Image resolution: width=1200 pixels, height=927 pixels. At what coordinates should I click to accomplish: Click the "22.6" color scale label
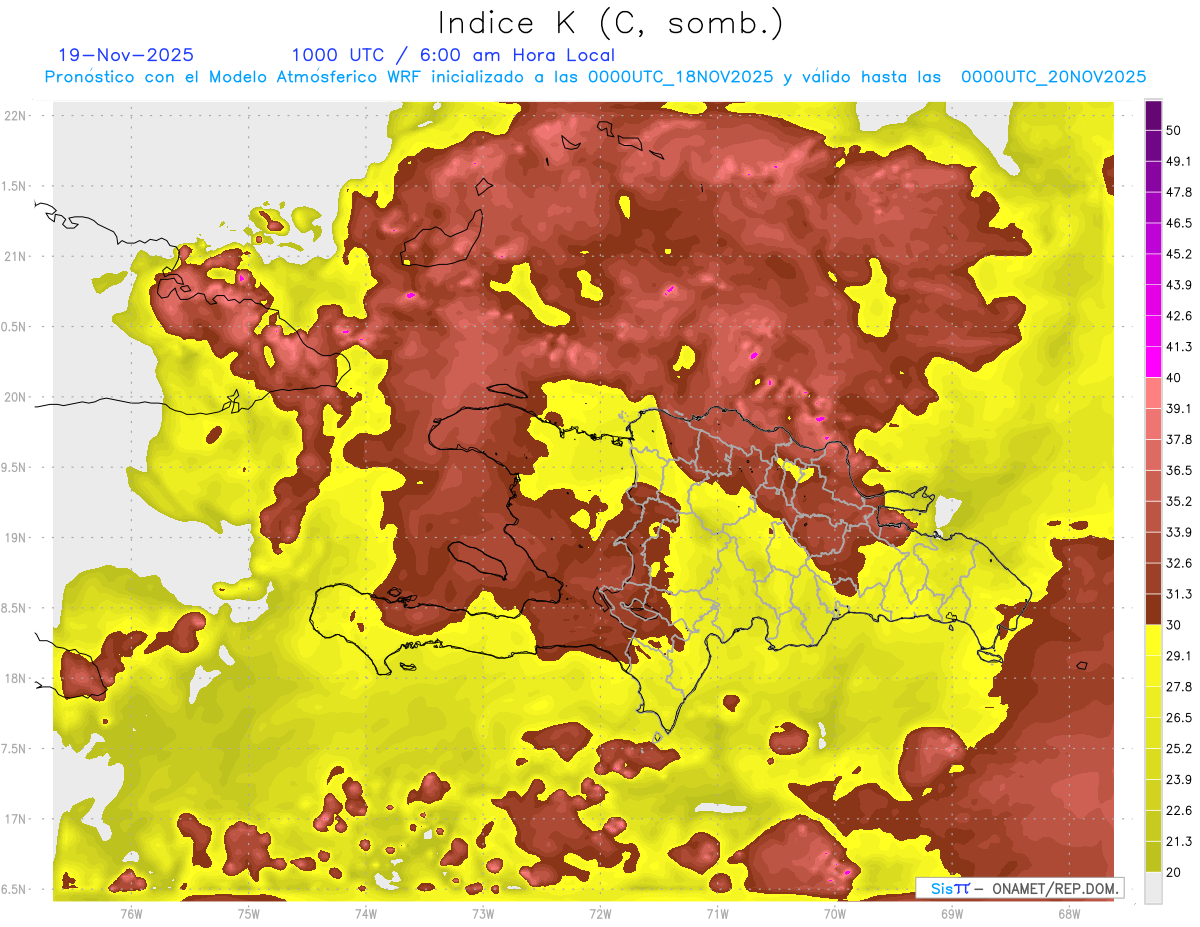1178,811
